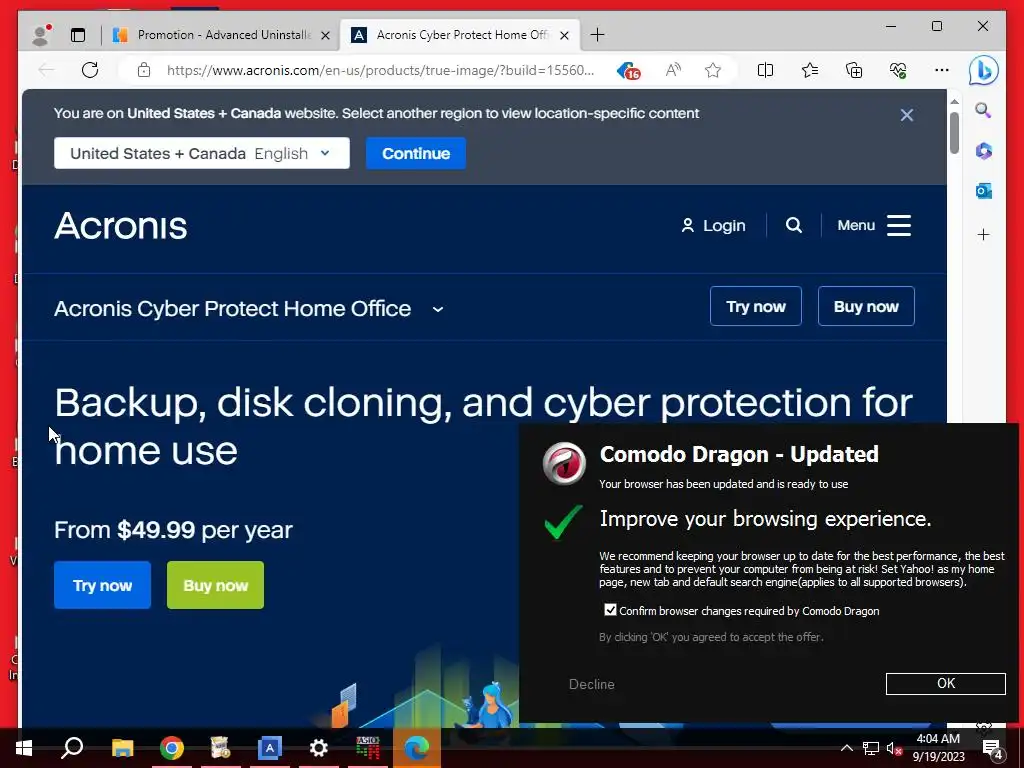Click Buy now in the product header

coord(866,306)
